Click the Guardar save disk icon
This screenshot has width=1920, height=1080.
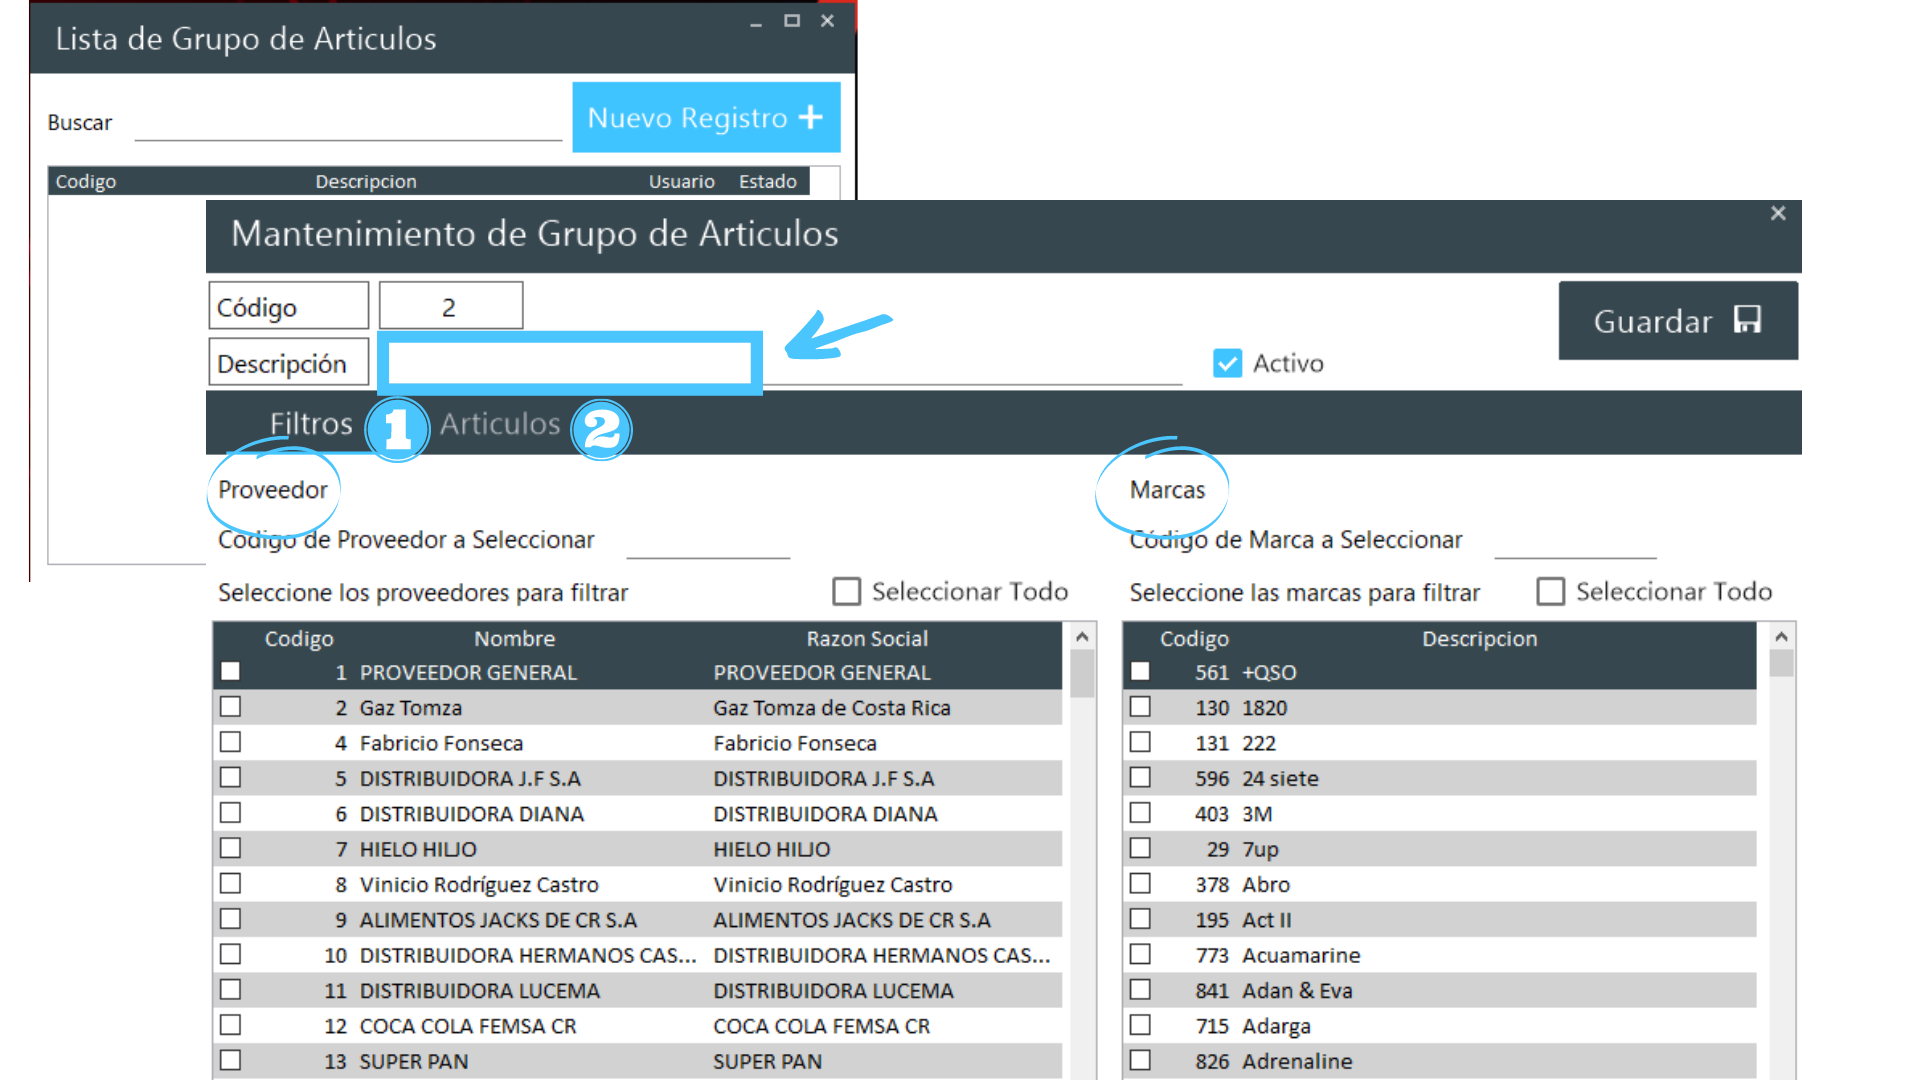[1747, 320]
